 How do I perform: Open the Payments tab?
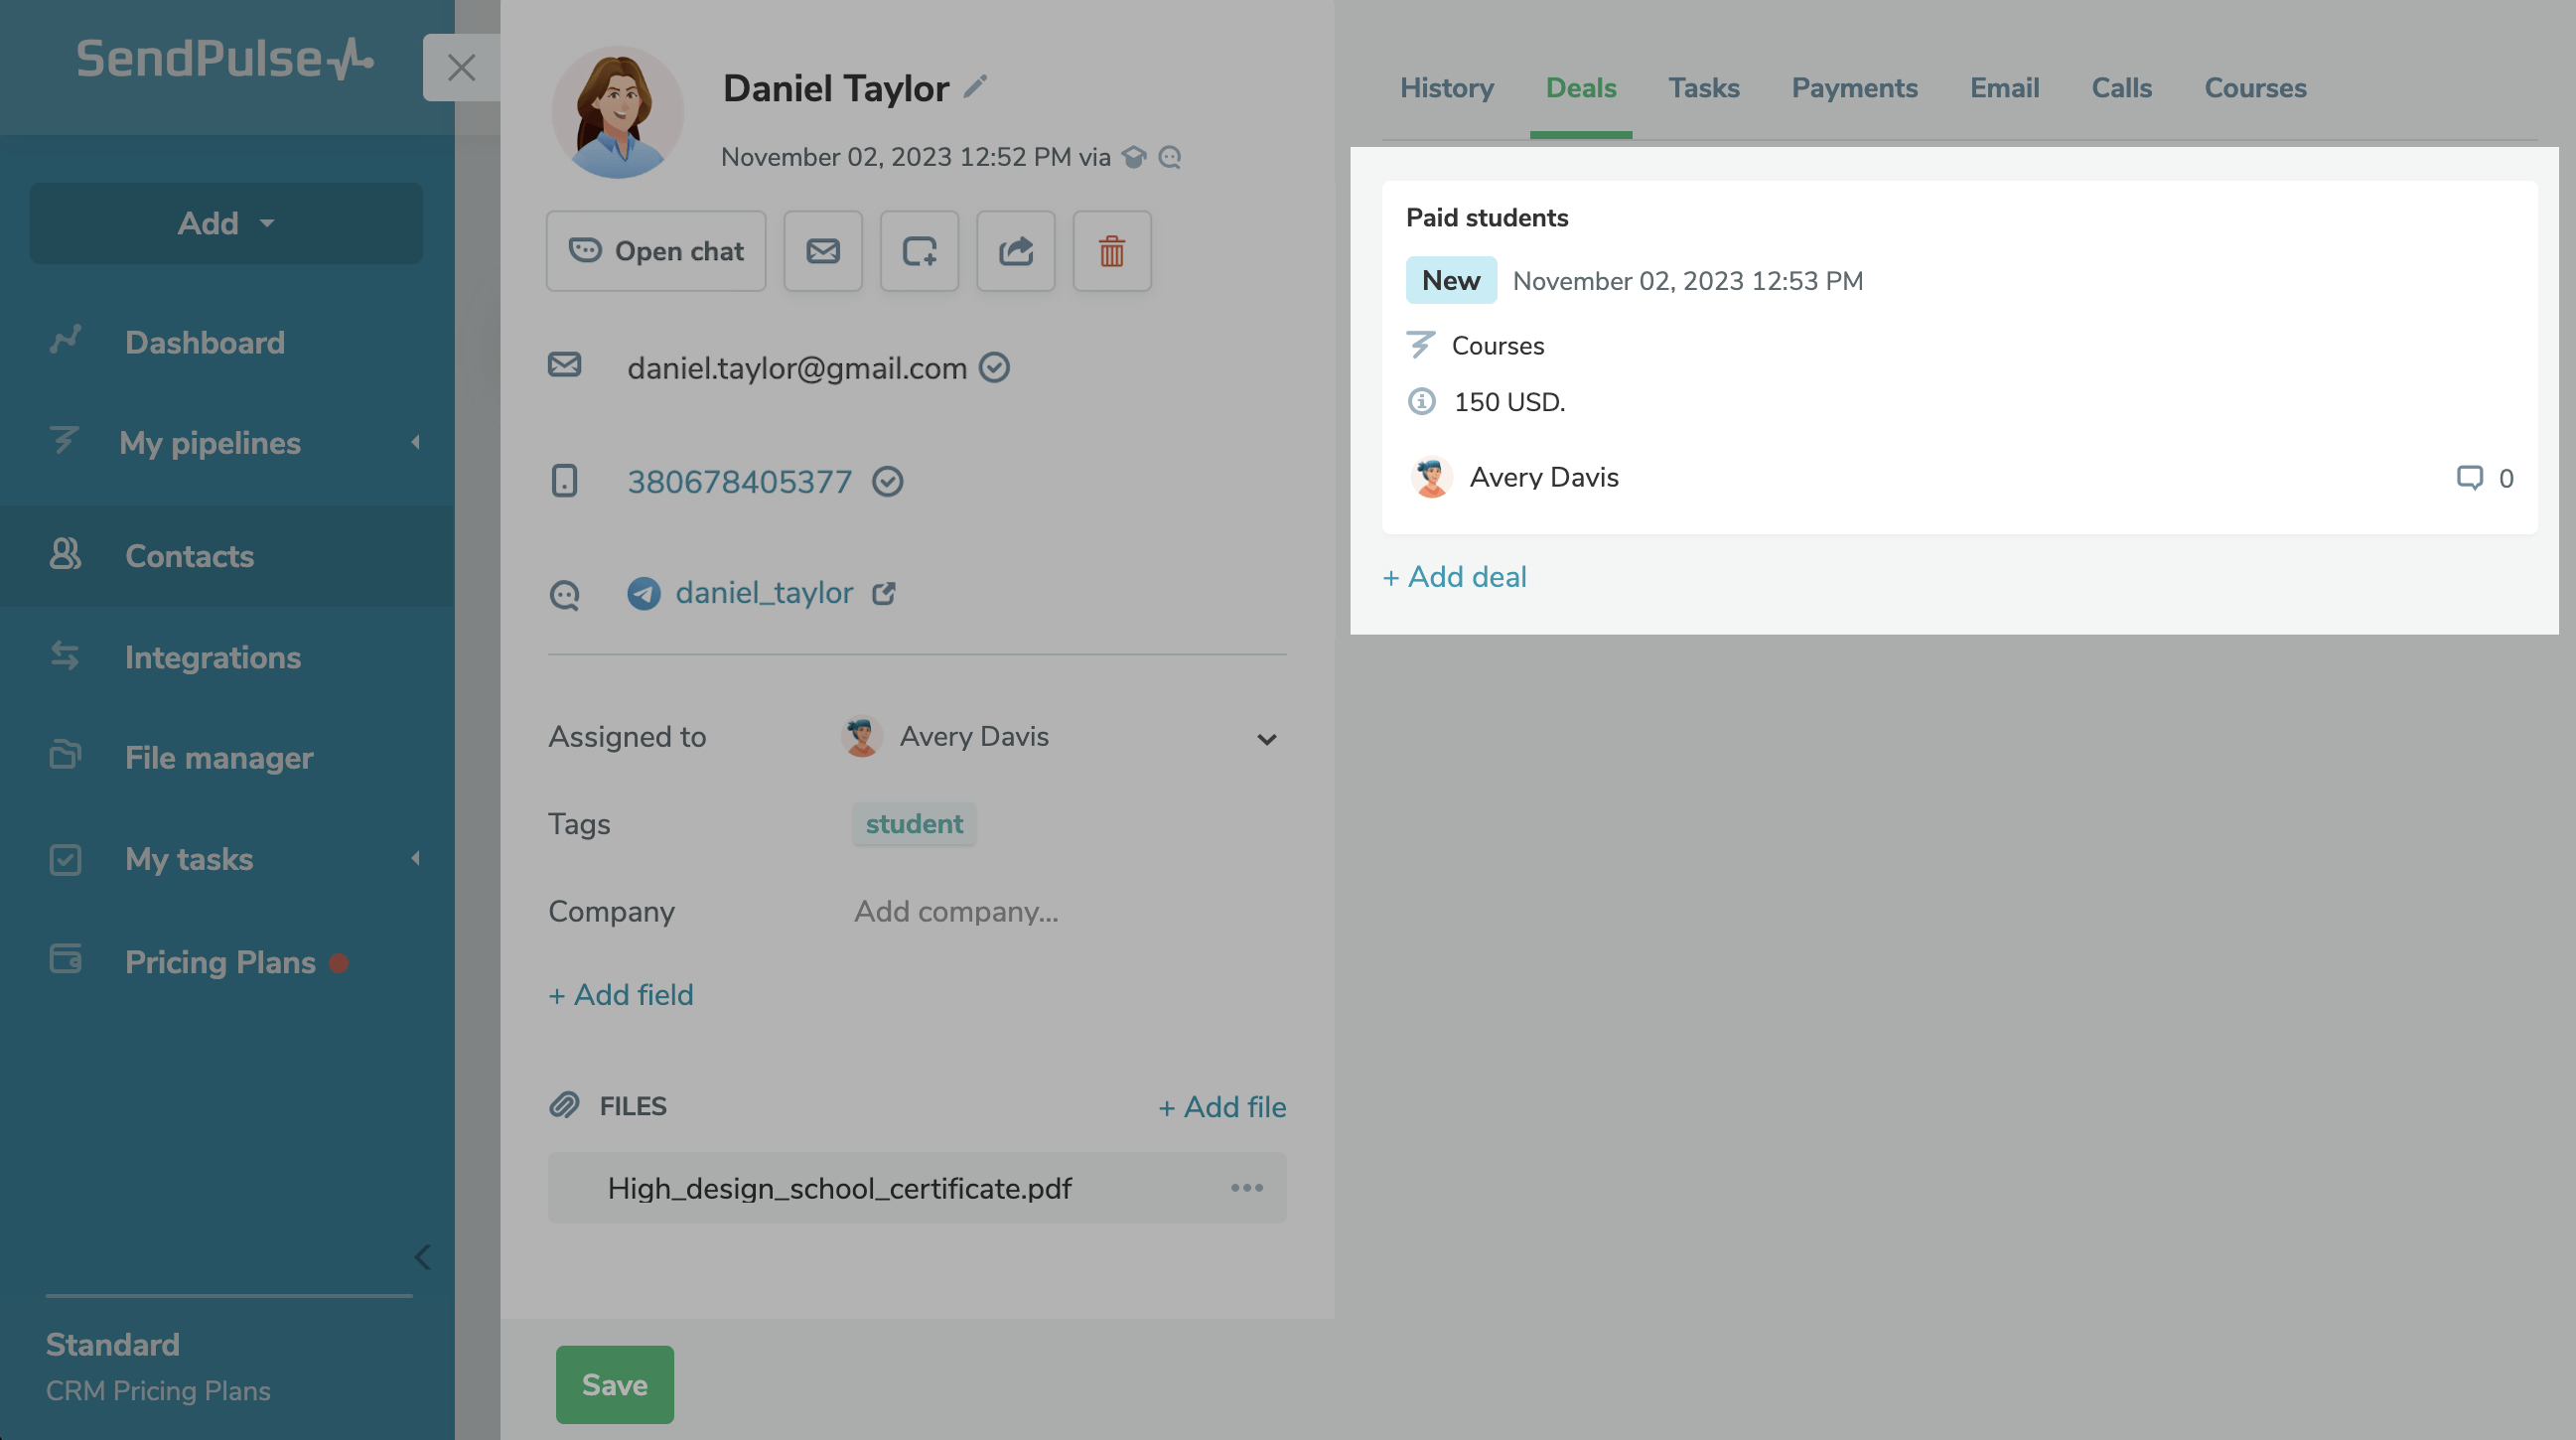pos(1854,88)
